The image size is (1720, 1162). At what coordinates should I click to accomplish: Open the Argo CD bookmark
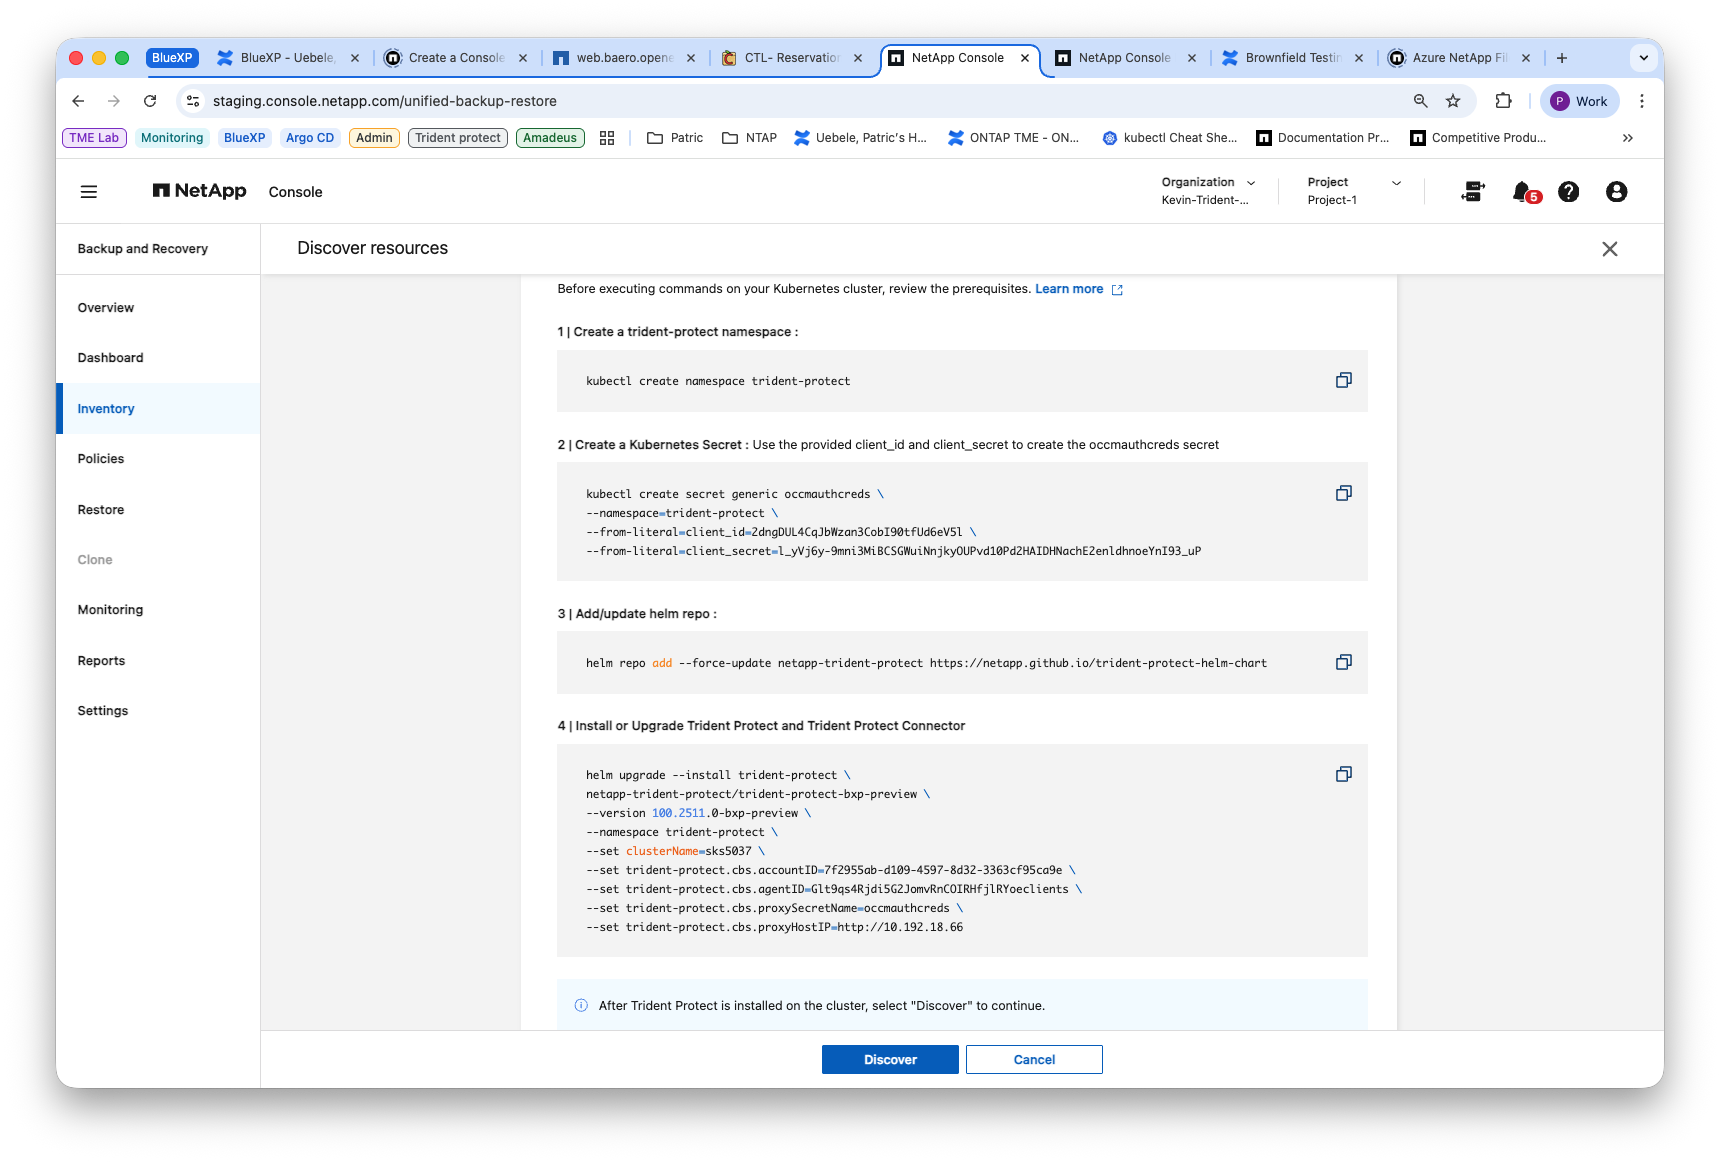310,138
